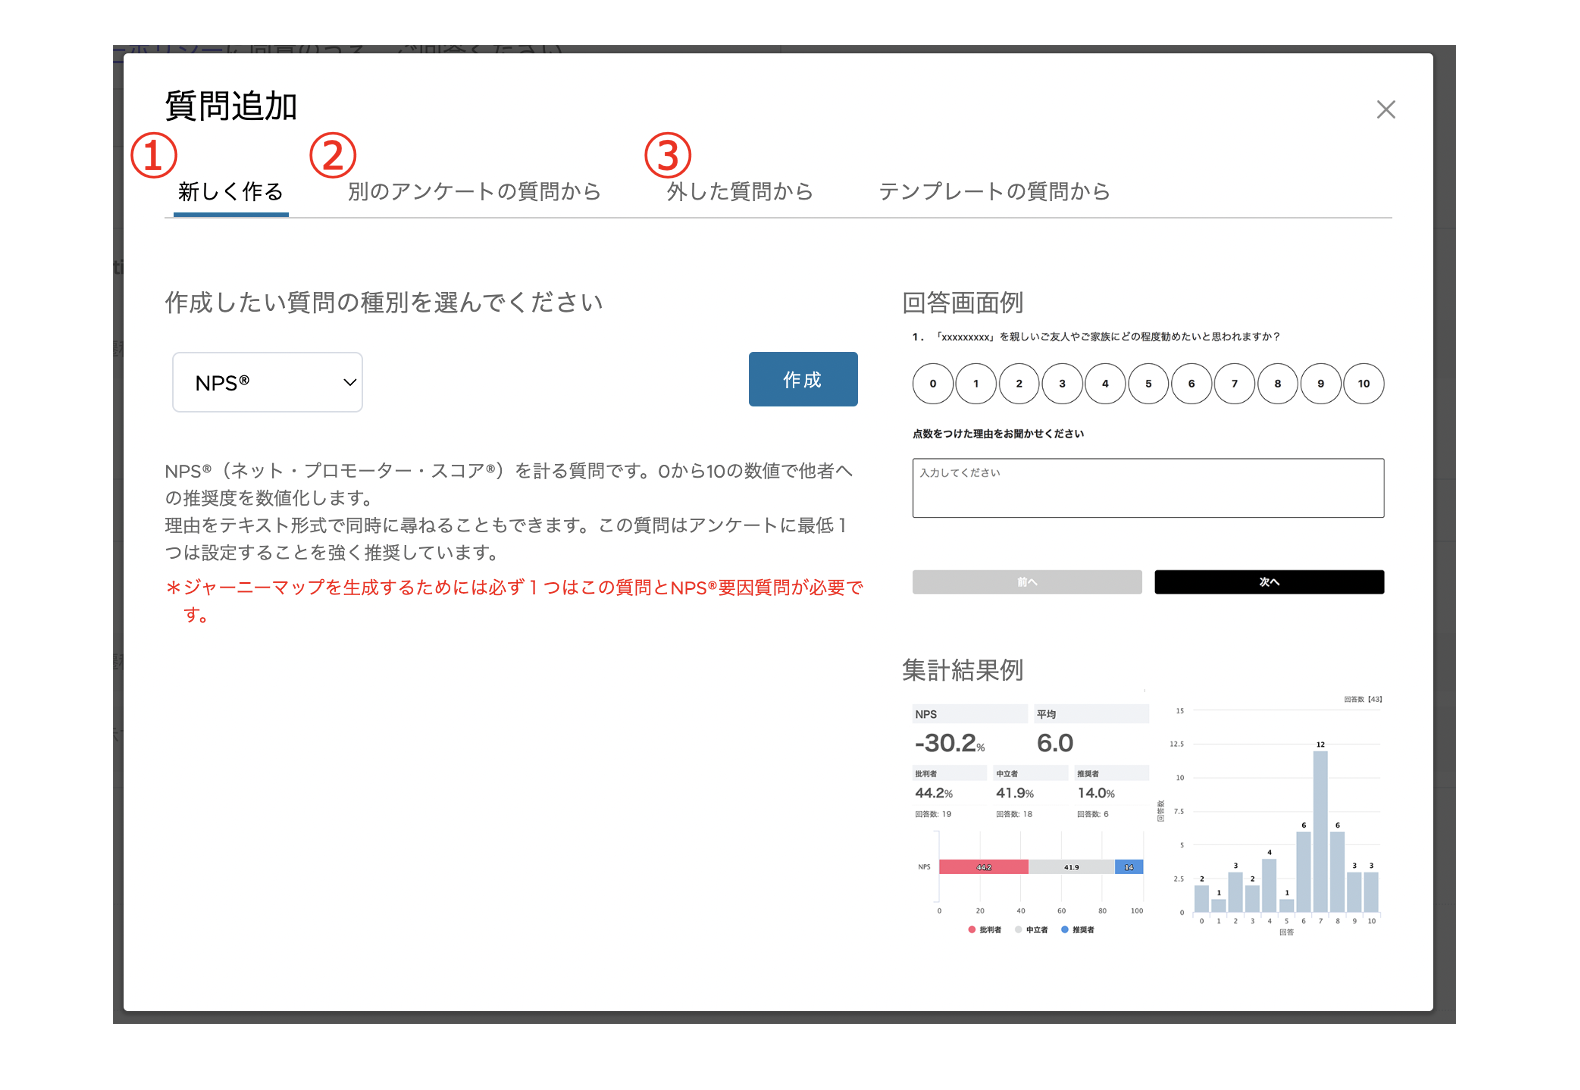Image resolution: width=1580 pixels, height=1090 pixels.
Task: Pick score 3 on the rating scale
Action: 1062,384
